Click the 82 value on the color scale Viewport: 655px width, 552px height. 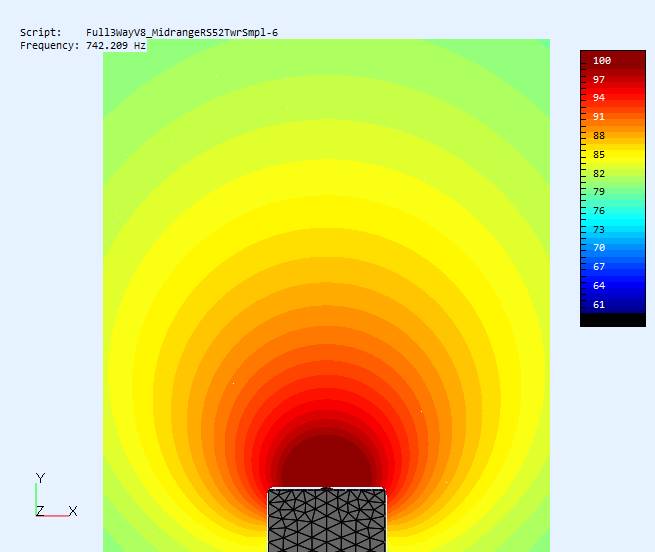pos(599,173)
